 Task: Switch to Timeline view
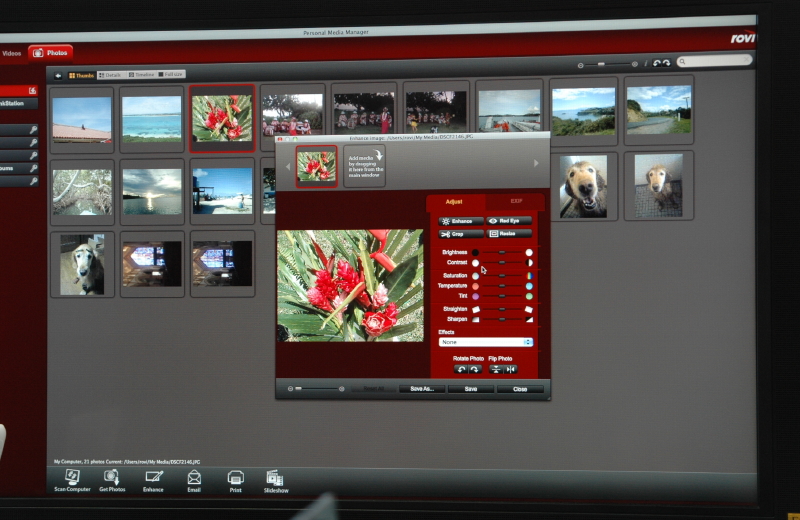pos(141,75)
